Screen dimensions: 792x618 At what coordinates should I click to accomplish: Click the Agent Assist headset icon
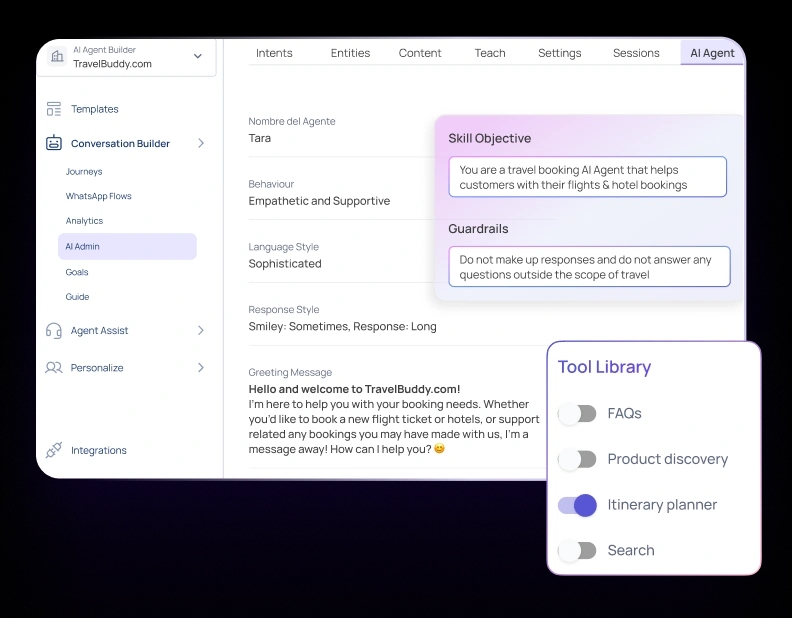[54, 331]
